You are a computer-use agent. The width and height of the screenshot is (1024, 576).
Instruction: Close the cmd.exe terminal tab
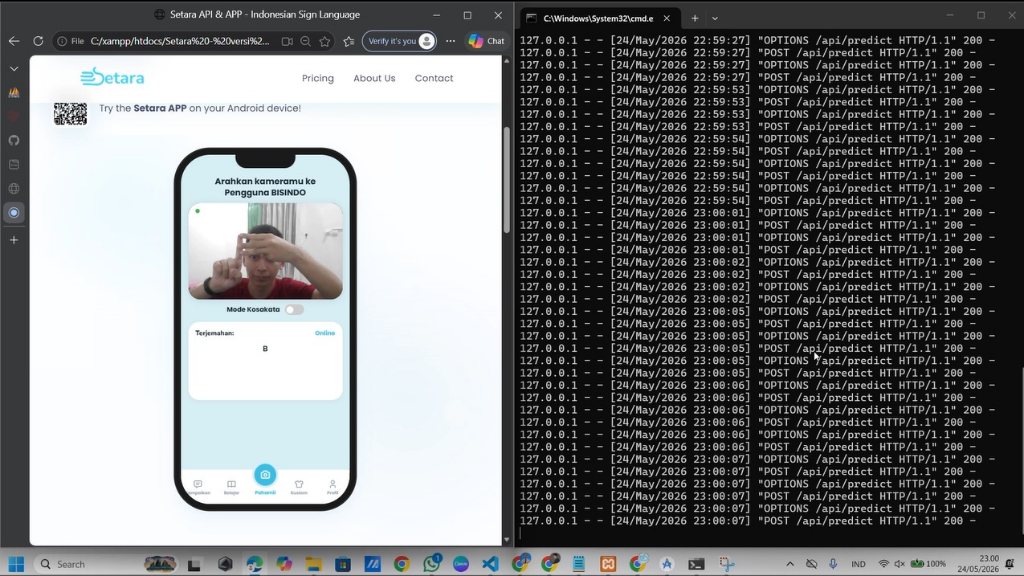pyautogui.click(x=666, y=18)
